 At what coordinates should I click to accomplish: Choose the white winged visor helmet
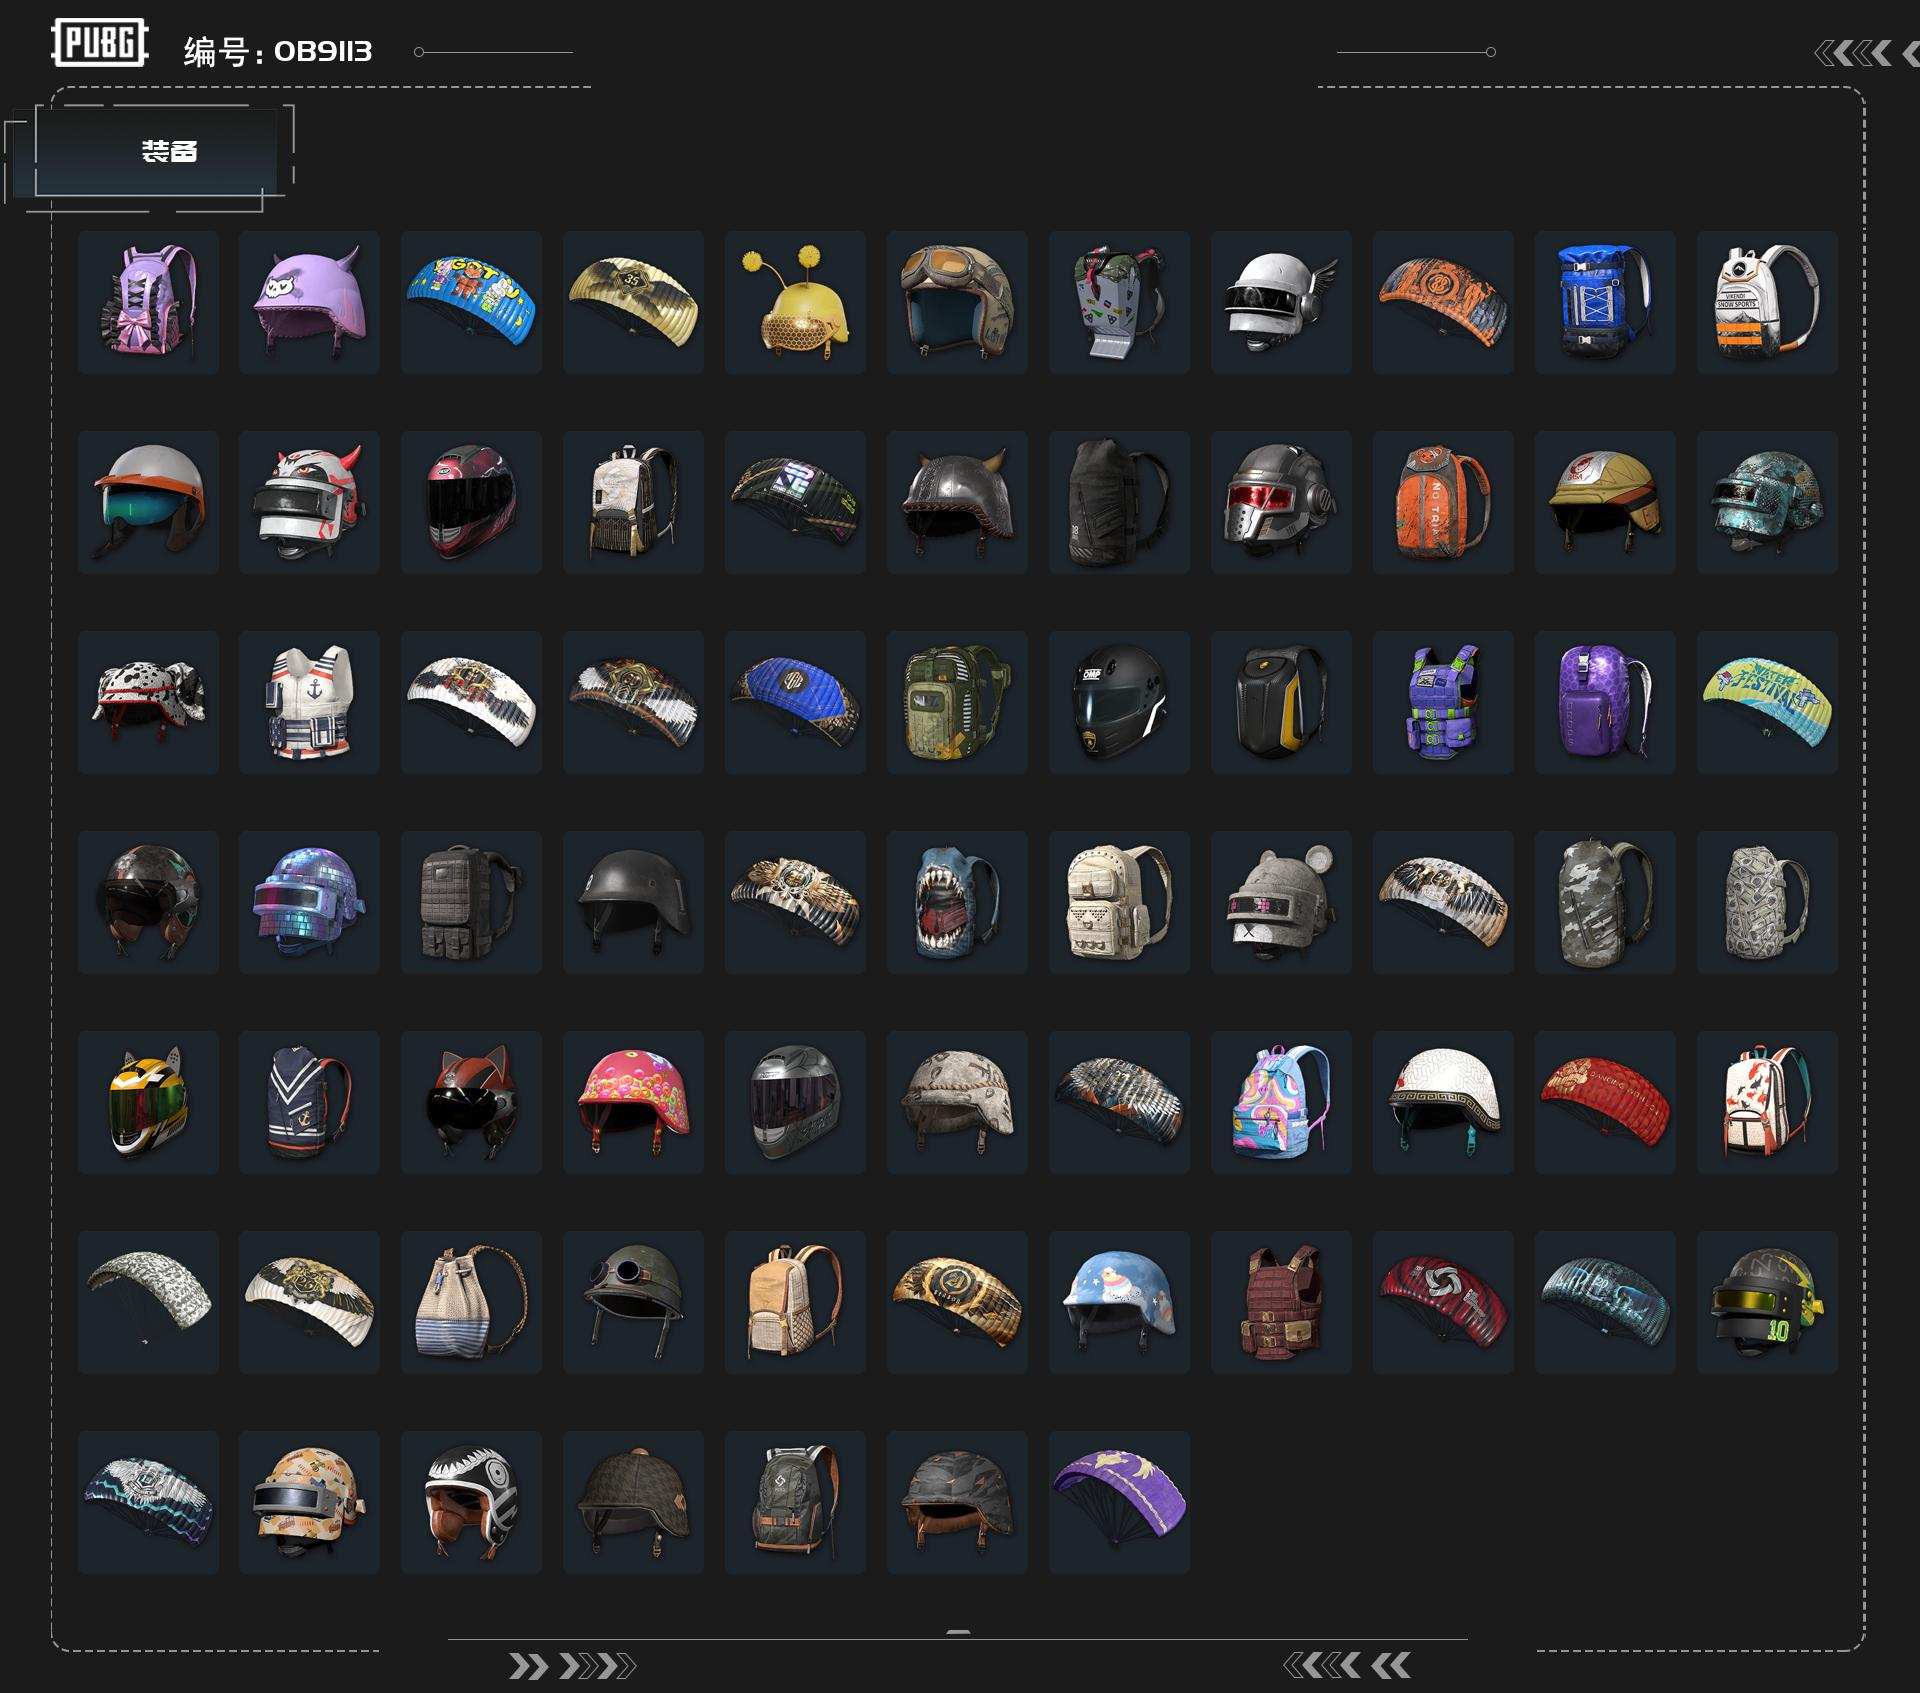pos(1280,302)
